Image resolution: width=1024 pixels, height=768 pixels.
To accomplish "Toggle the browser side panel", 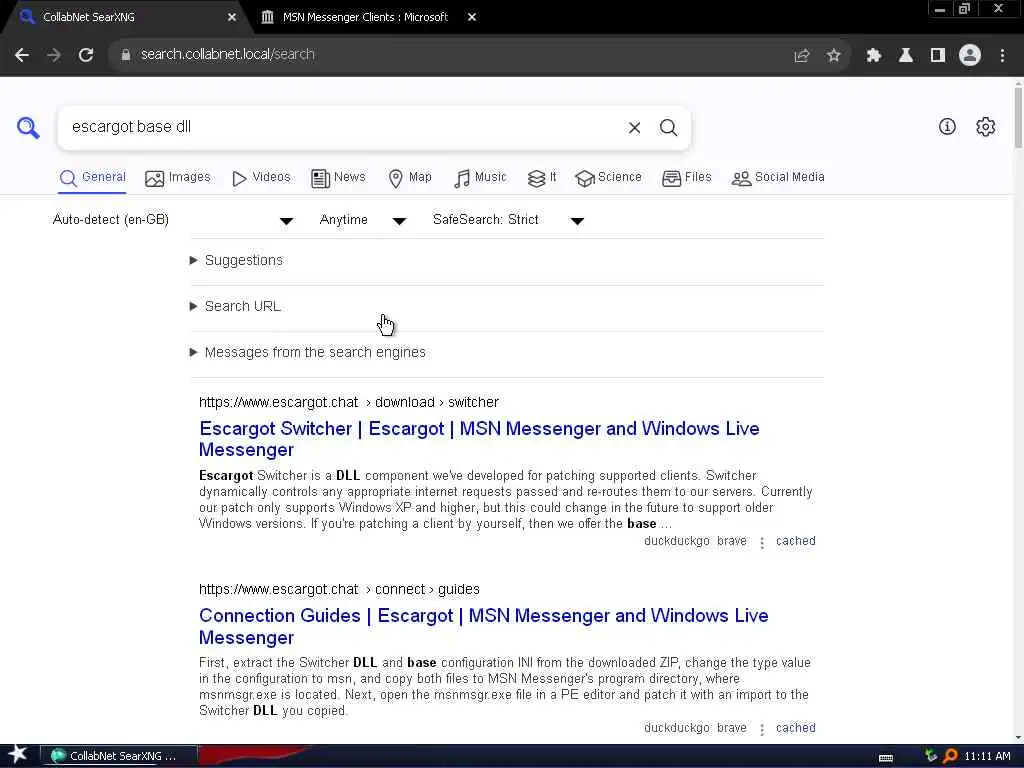I will tap(938, 56).
